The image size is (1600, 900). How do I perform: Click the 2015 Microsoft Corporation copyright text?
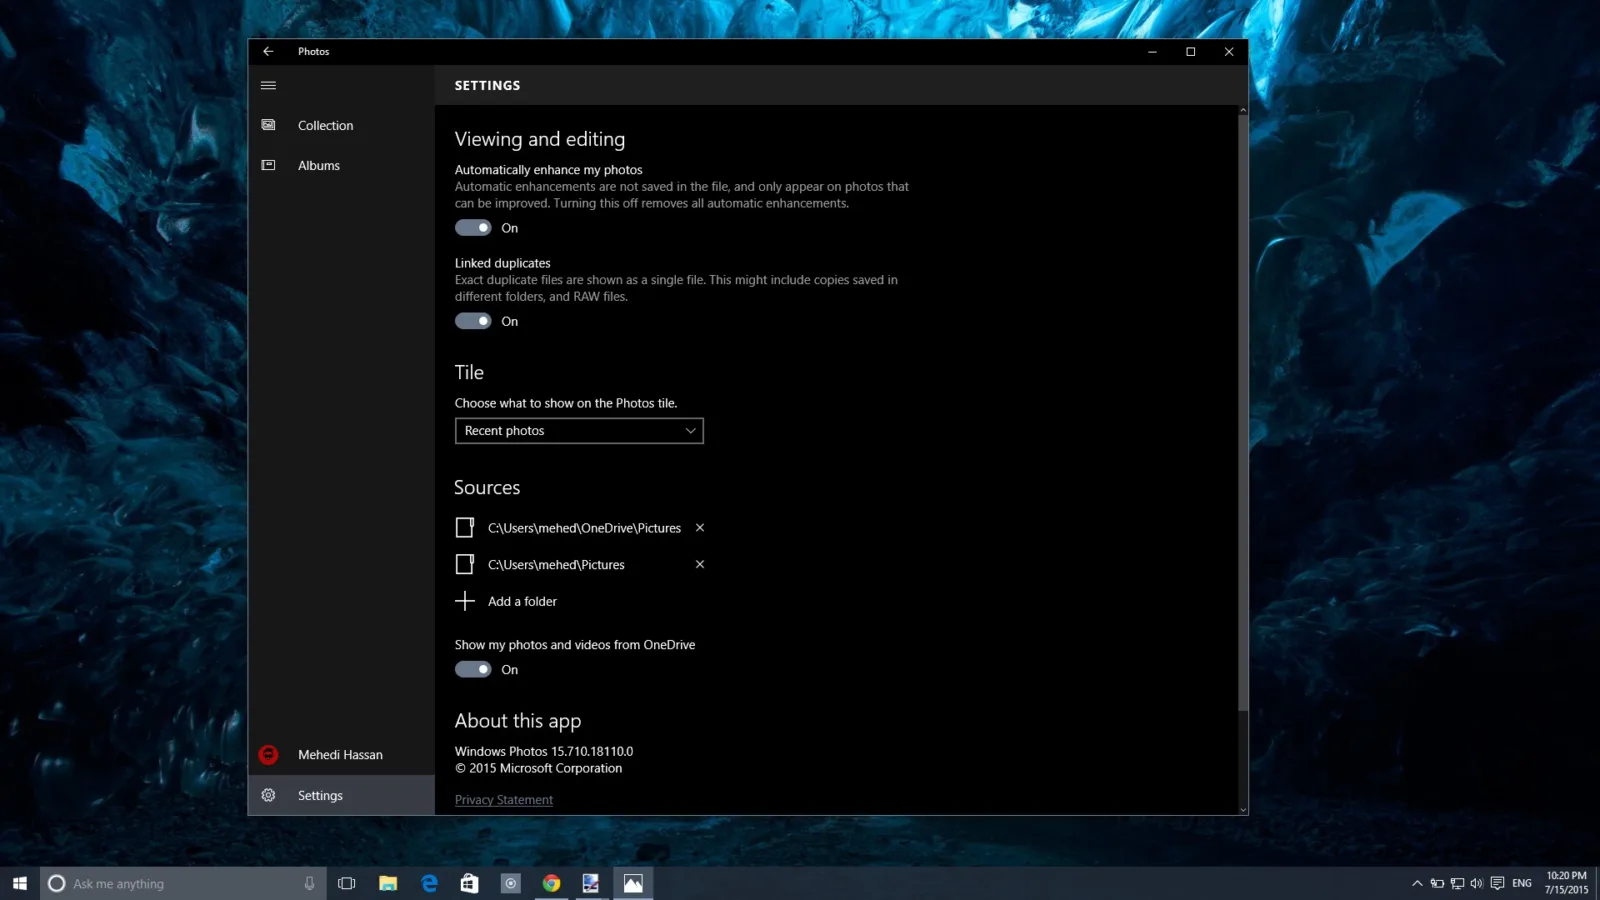538,769
